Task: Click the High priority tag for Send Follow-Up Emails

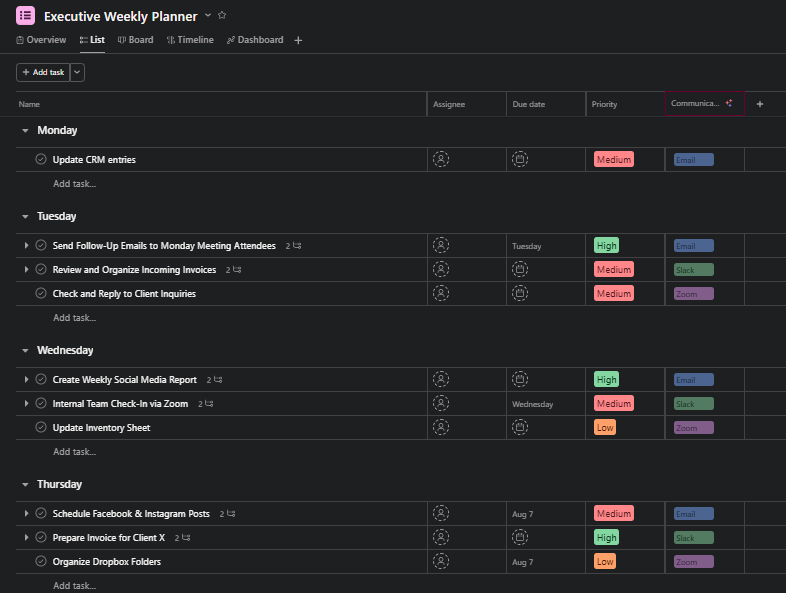Action: (606, 245)
